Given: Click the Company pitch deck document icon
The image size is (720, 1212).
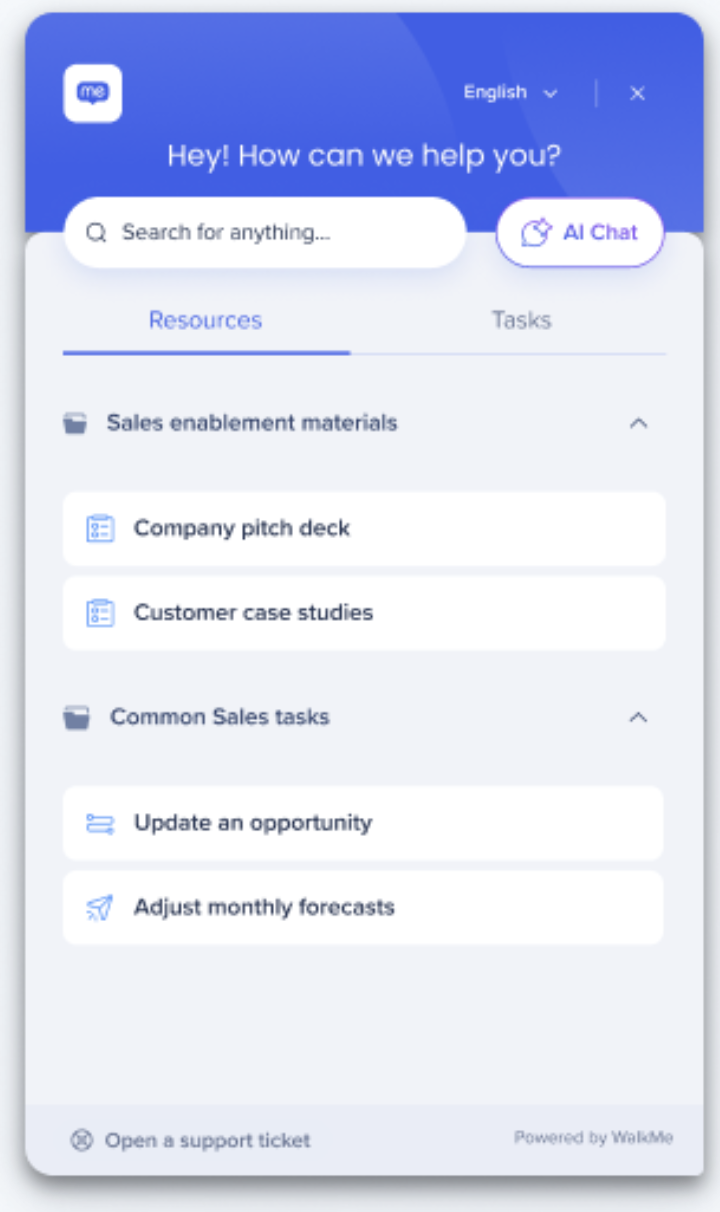Looking at the screenshot, I should 100,528.
